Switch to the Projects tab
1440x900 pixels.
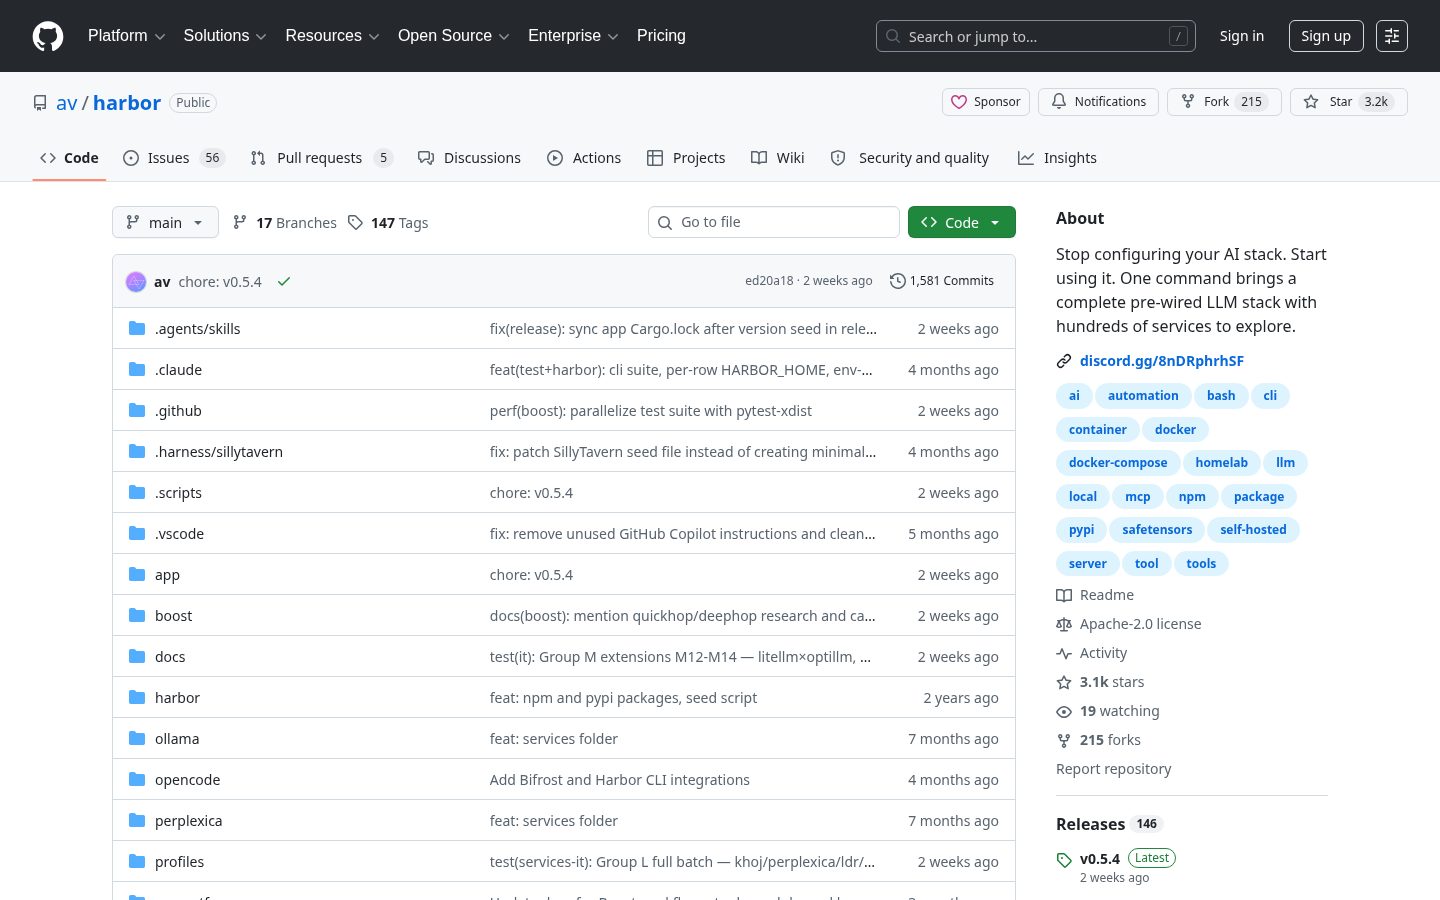[x=686, y=158]
